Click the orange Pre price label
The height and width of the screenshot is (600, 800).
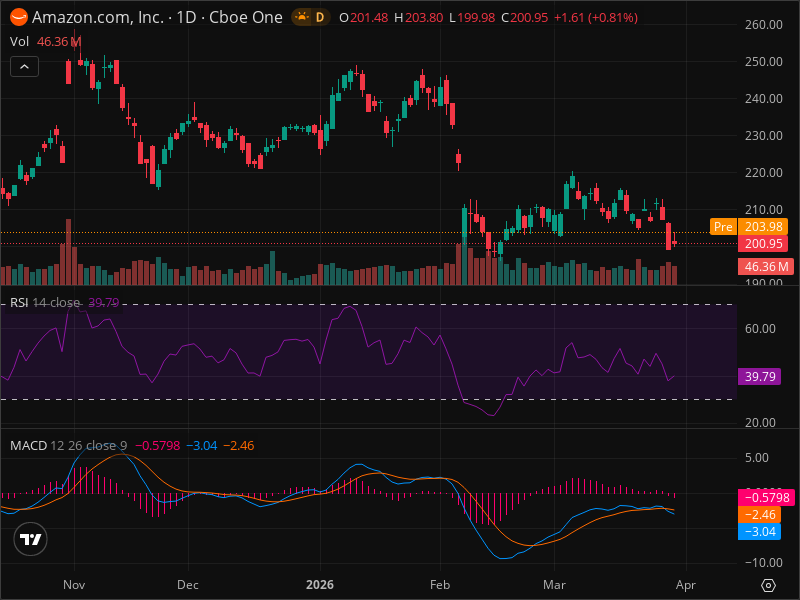(x=723, y=227)
